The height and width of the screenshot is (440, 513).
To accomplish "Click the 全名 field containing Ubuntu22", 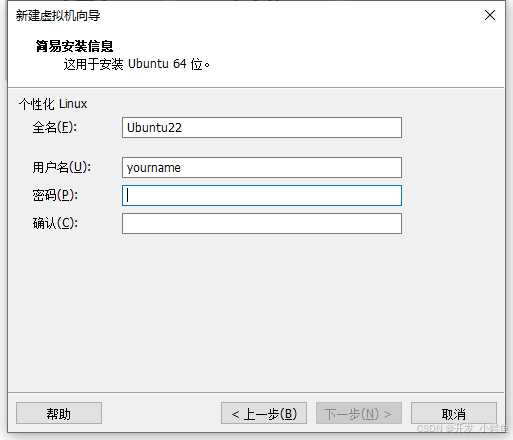I will pyautogui.click(x=262, y=127).
